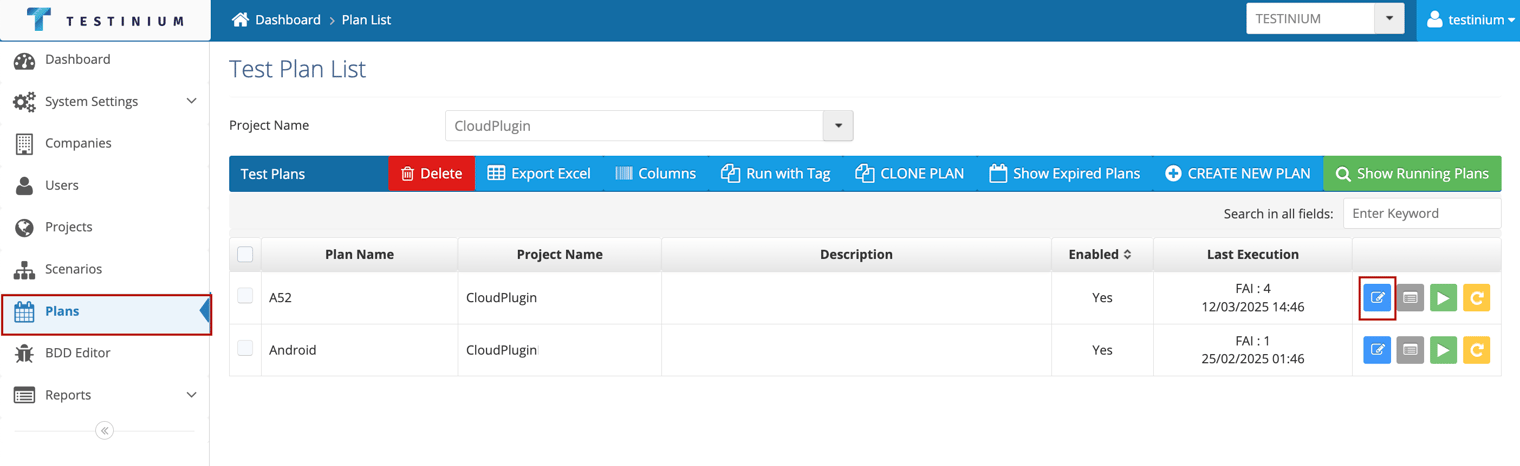The image size is (1520, 466).
Task: Click the Enter Keyword search field
Action: 1421,213
